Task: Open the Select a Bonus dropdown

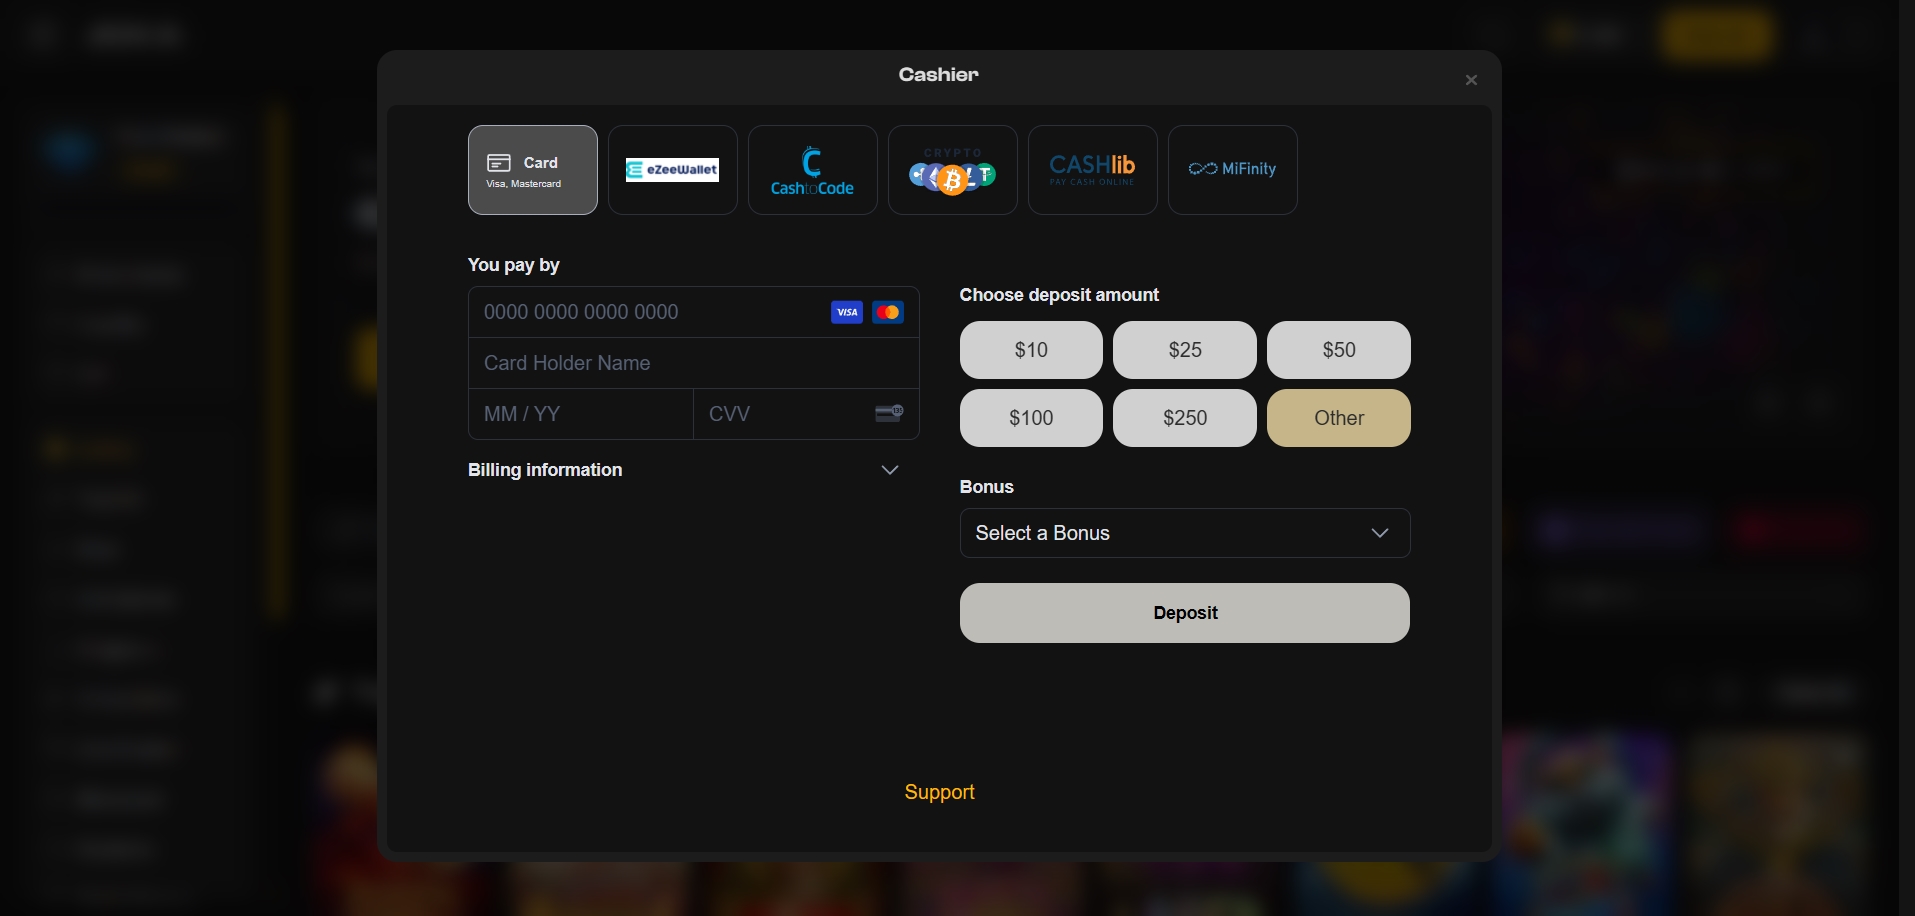Action: (1184, 533)
